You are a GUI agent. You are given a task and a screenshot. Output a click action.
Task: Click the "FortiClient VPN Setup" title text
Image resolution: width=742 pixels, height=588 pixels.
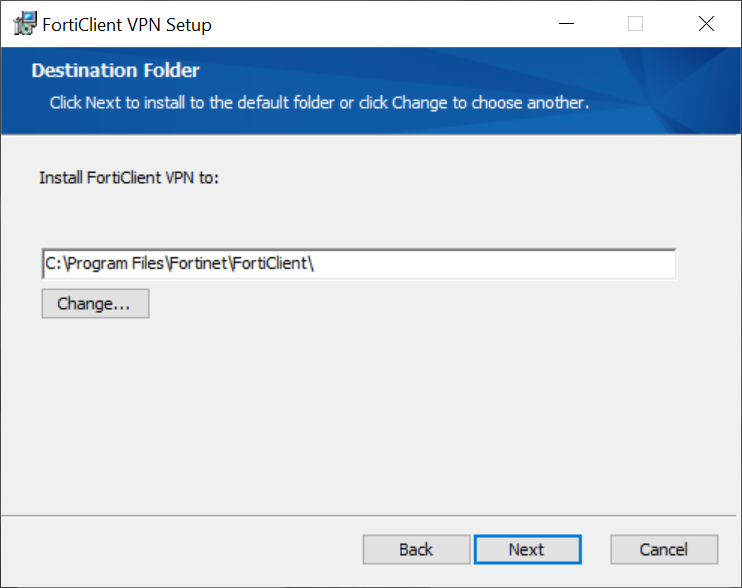(x=128, y=25)
